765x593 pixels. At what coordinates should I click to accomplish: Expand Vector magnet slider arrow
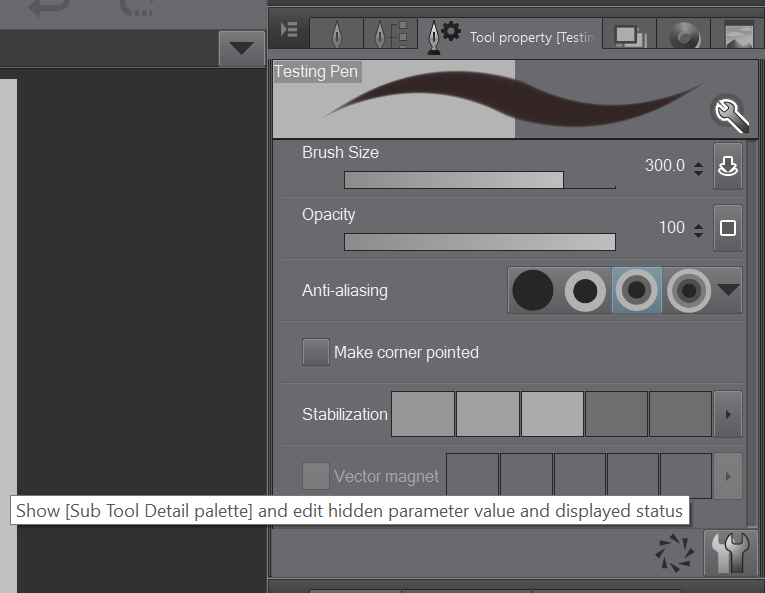[728, 476]
